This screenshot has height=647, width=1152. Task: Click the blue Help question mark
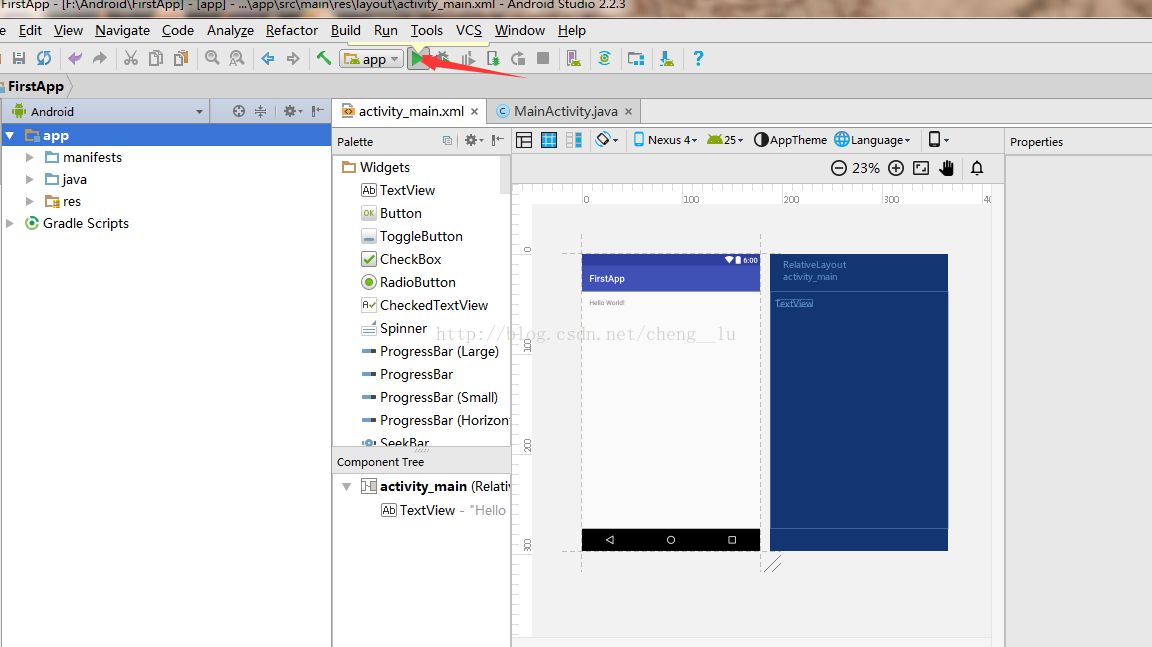point(698,58)
